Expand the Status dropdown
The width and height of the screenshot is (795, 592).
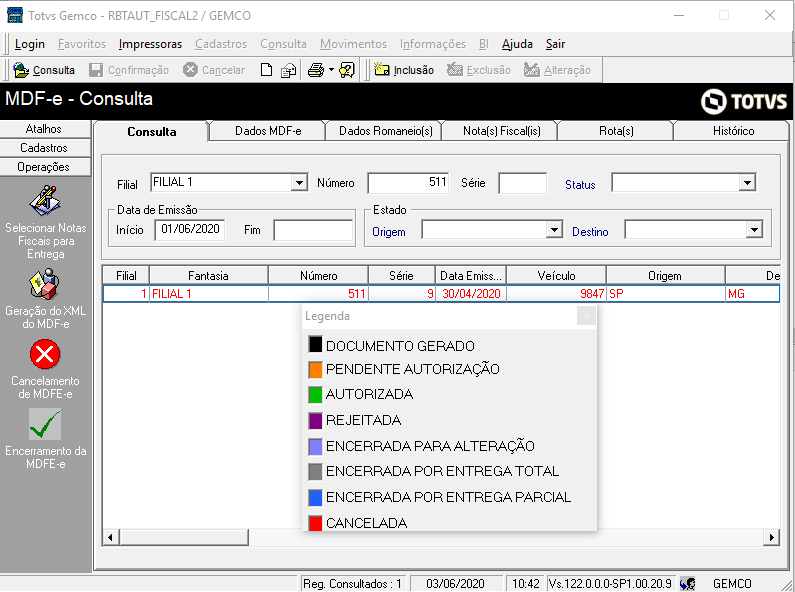pos(747,182)
